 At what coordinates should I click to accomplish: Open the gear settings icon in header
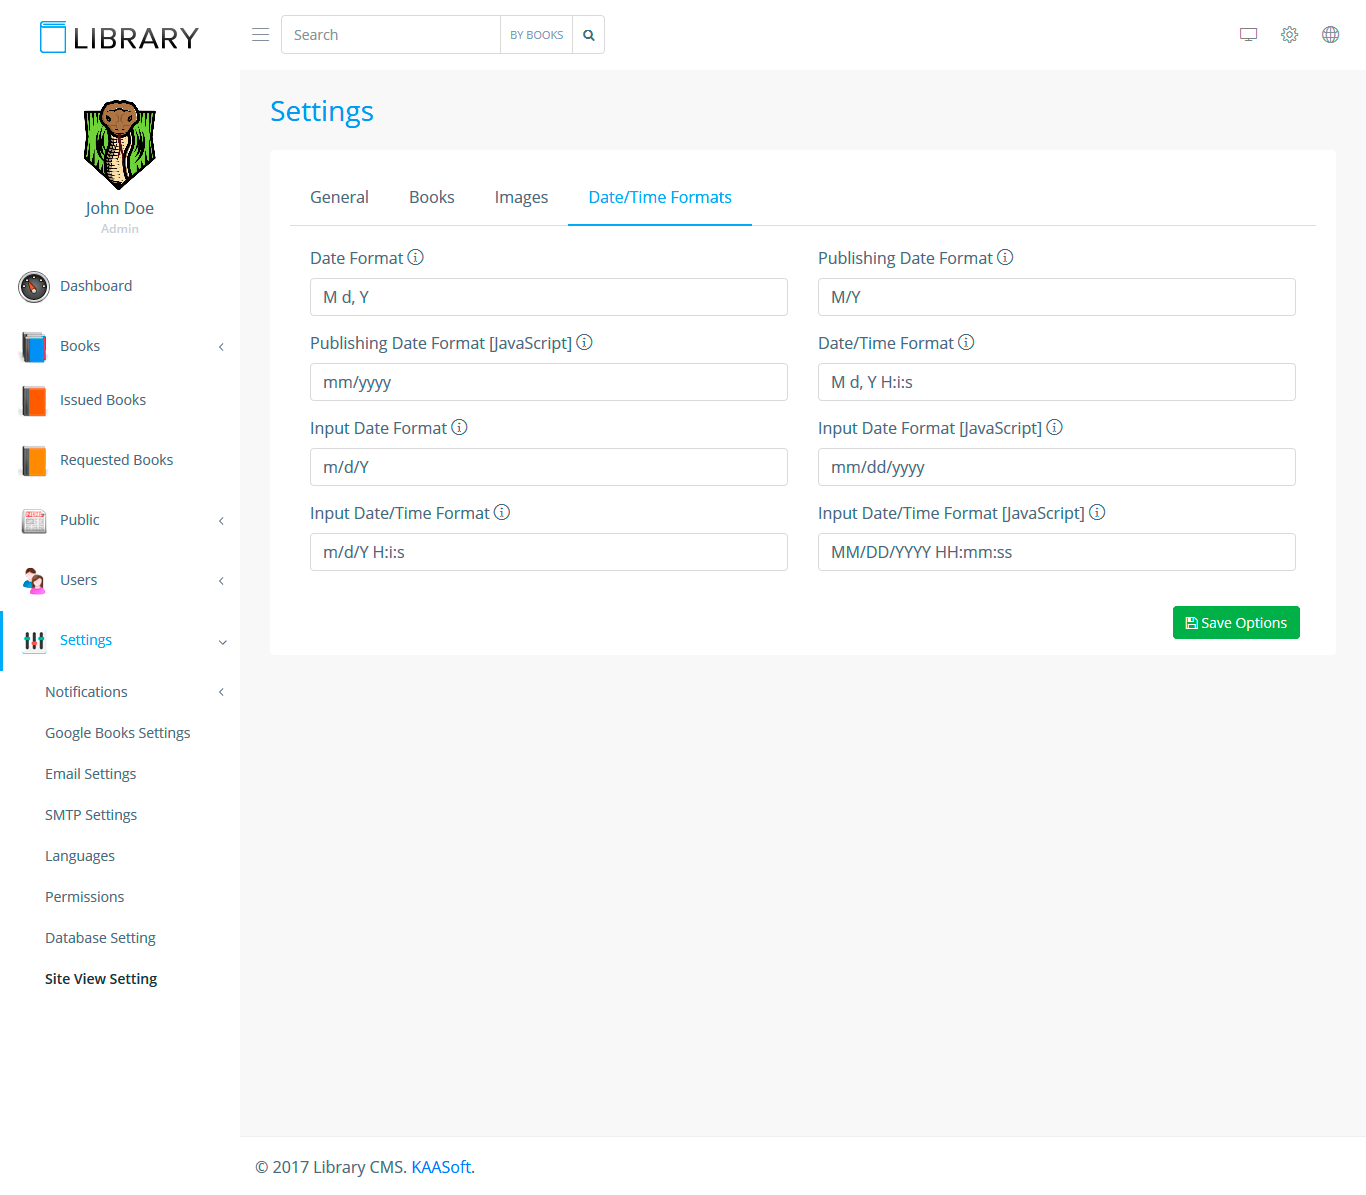pyautogui.click(x=1289, y=35)
